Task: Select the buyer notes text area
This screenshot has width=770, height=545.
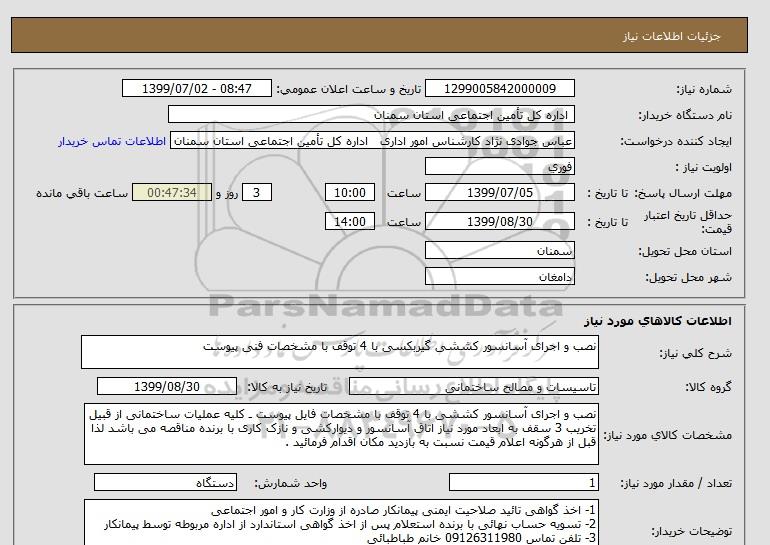Action: coord(341,523)
